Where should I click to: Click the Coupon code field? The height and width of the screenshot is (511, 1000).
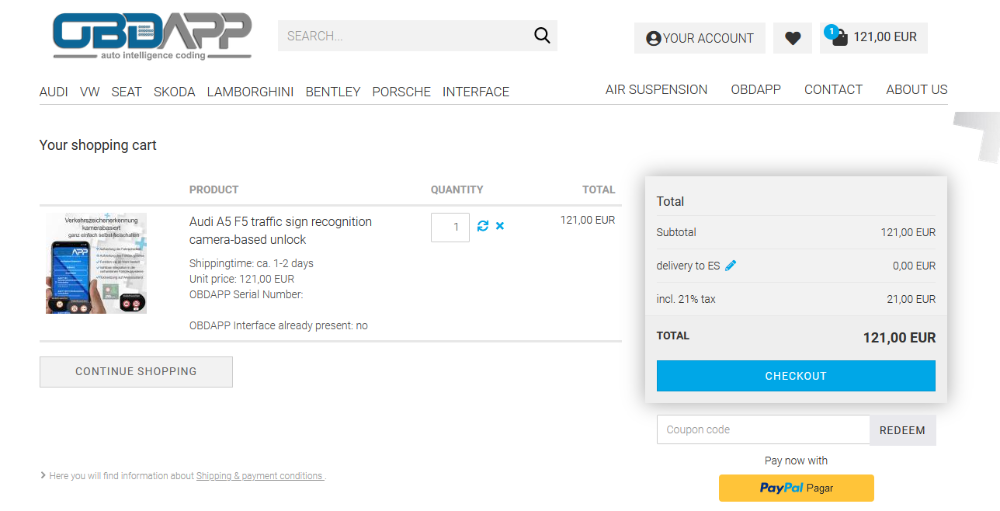click(x=763, y=430)
